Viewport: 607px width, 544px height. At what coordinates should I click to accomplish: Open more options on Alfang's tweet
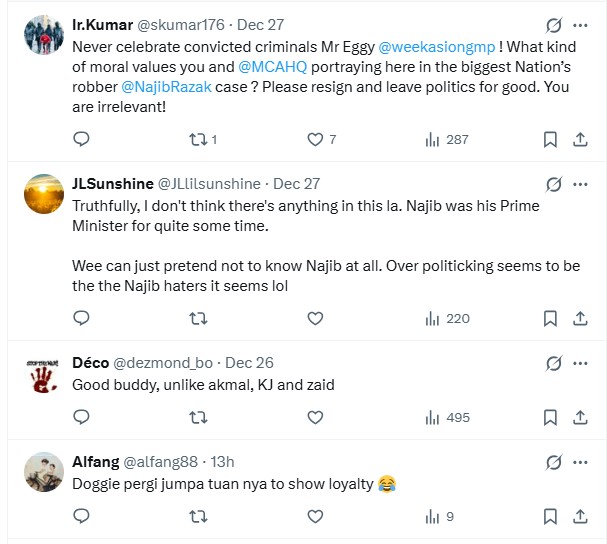click(581, 462)
